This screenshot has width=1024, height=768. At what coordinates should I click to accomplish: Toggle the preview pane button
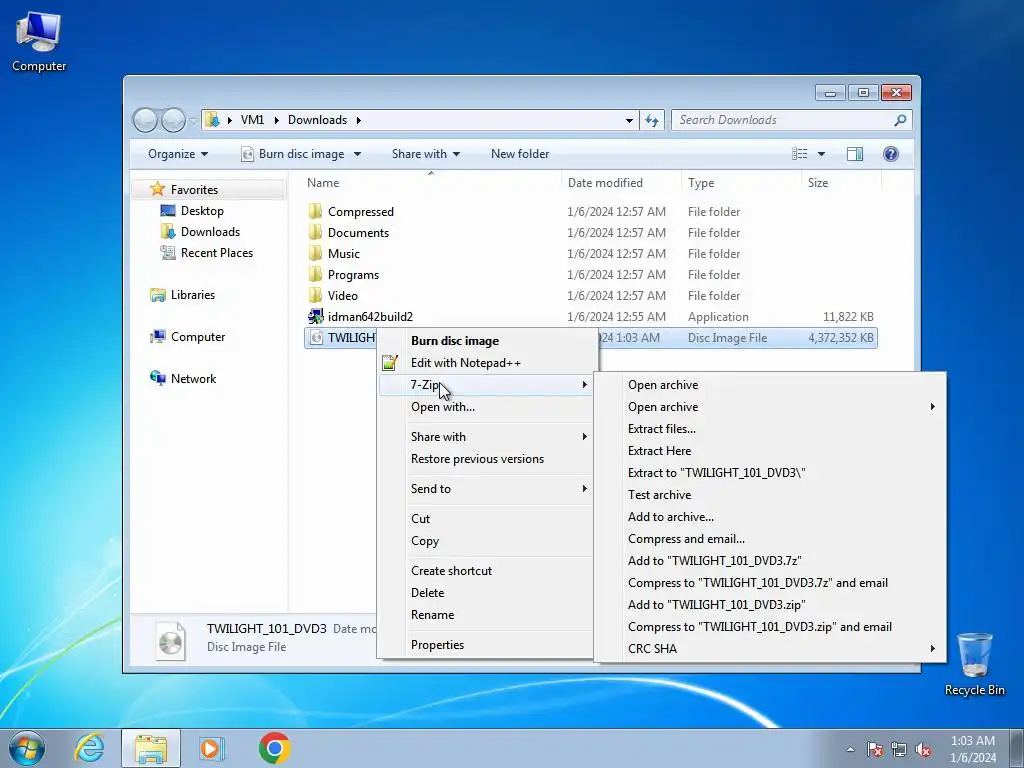(855, 154)
